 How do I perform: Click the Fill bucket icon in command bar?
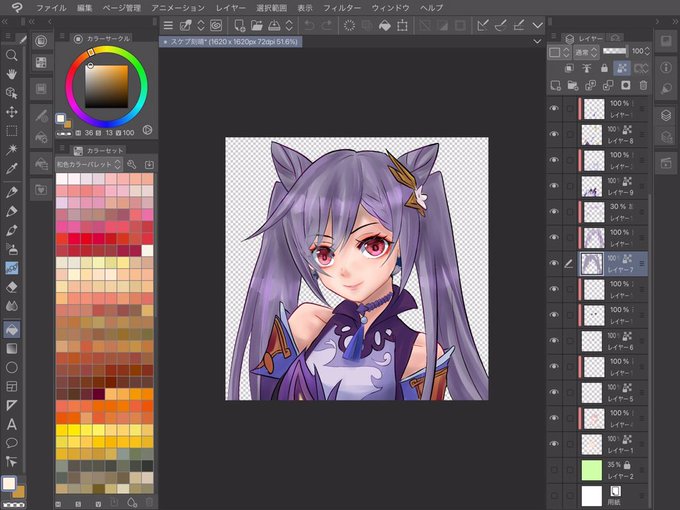[x=384, y=26]
